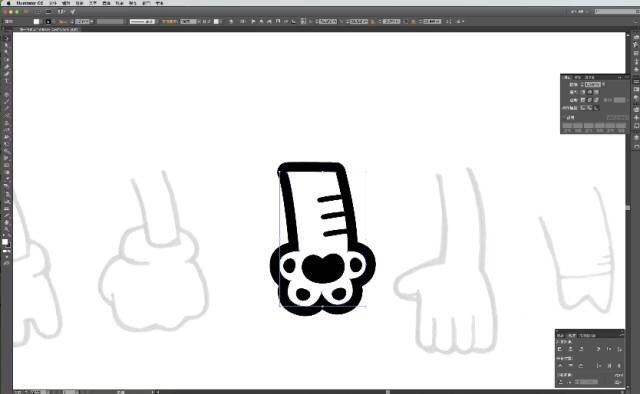Switch to the Transform tab in the Align panel

560,336
